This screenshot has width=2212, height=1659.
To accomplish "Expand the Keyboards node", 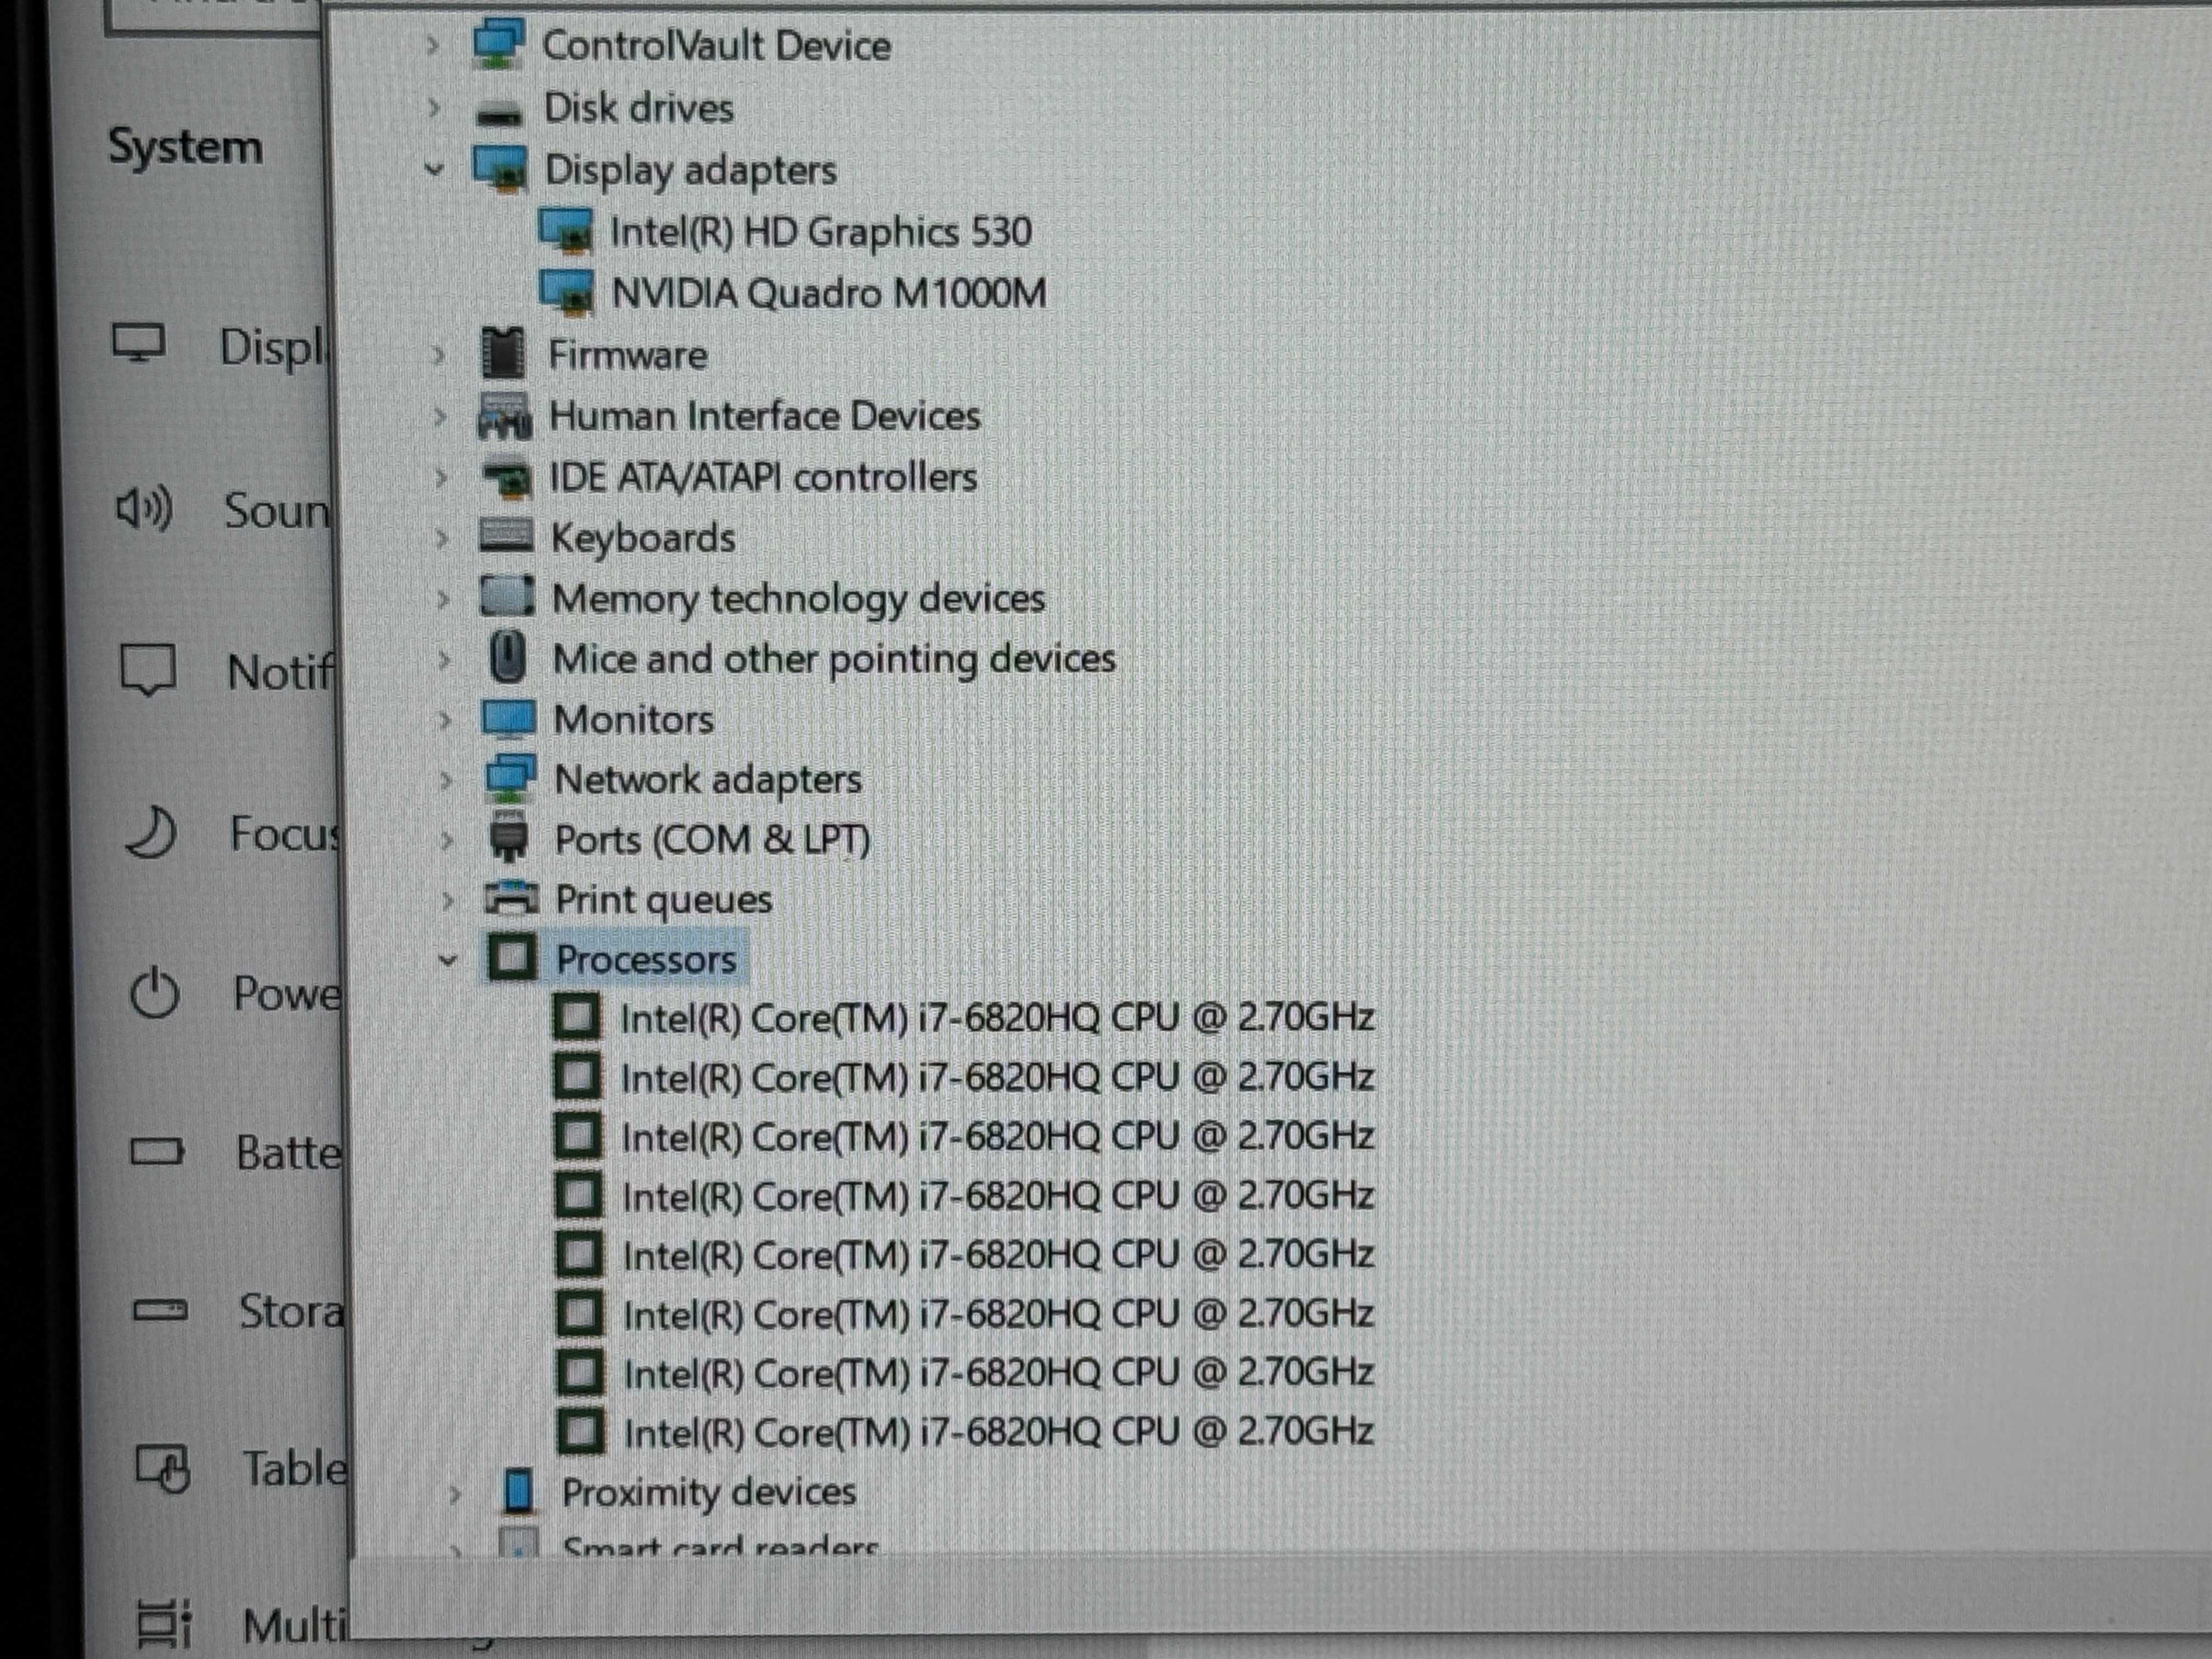I will pos(441,538).
